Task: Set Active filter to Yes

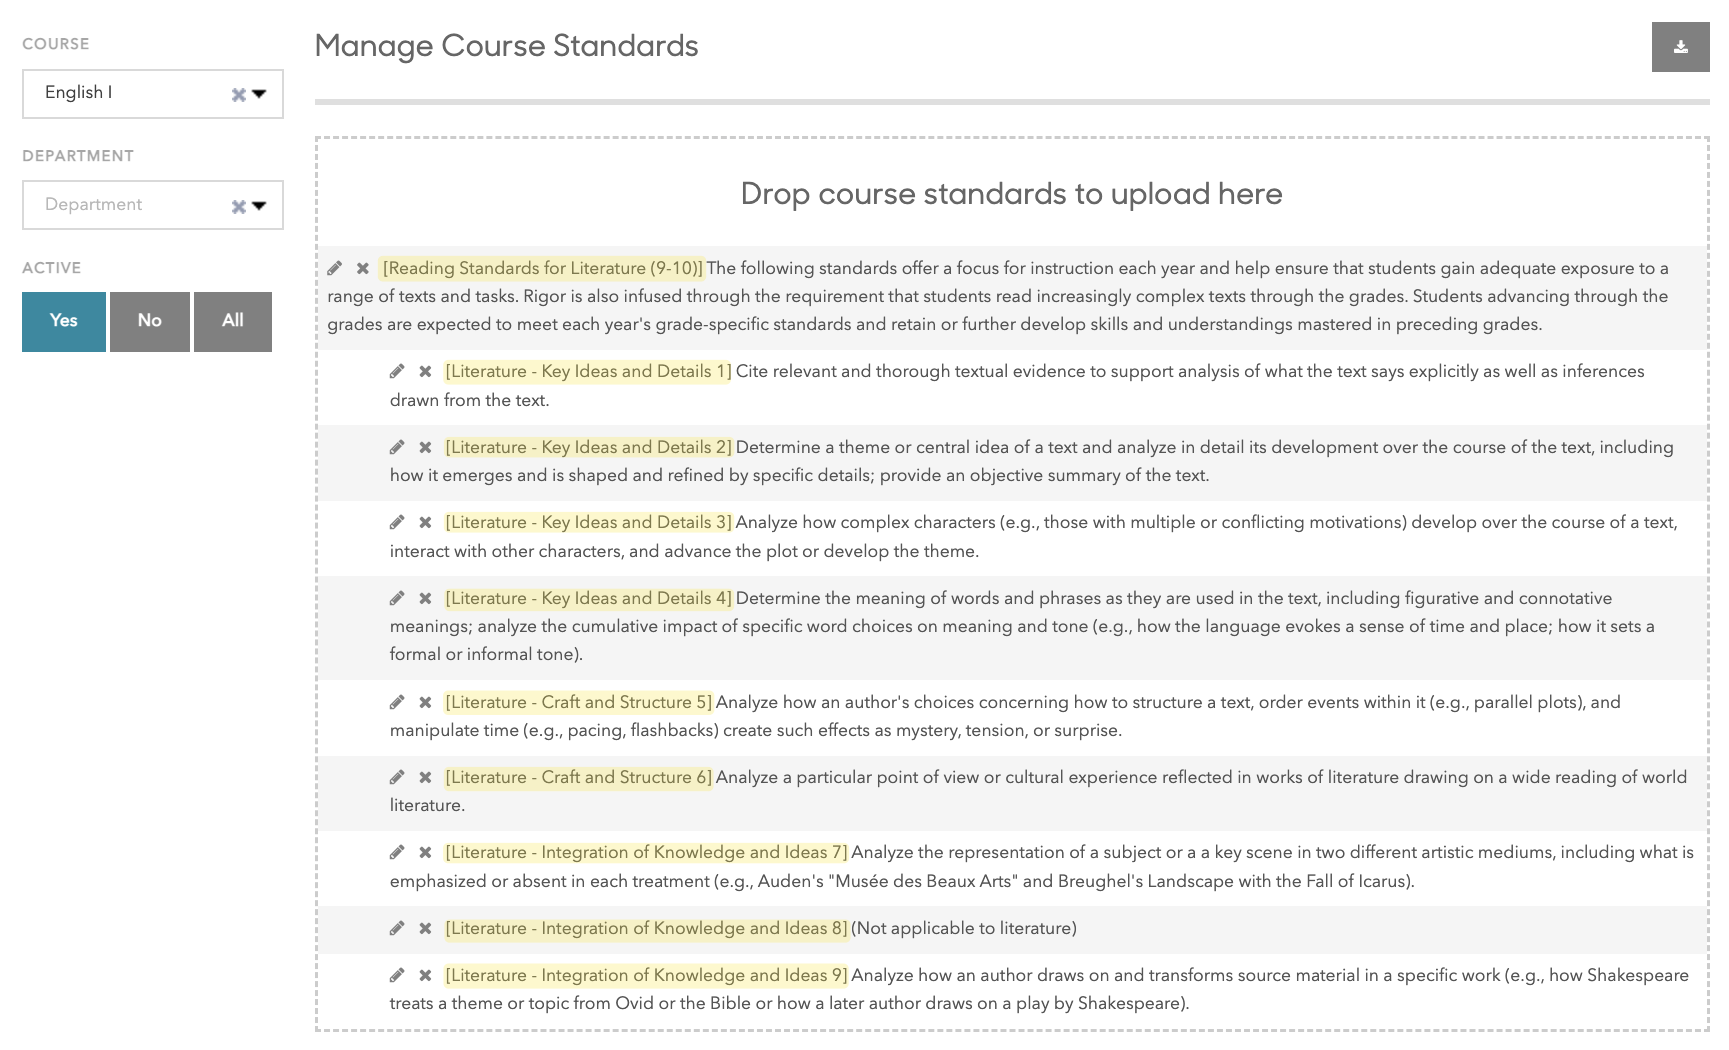Action: (x=64, y=321)
